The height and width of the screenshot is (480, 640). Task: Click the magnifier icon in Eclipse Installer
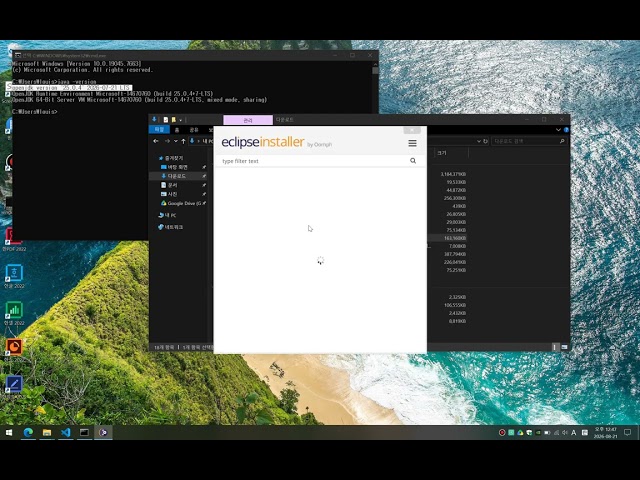coord(413,161)
